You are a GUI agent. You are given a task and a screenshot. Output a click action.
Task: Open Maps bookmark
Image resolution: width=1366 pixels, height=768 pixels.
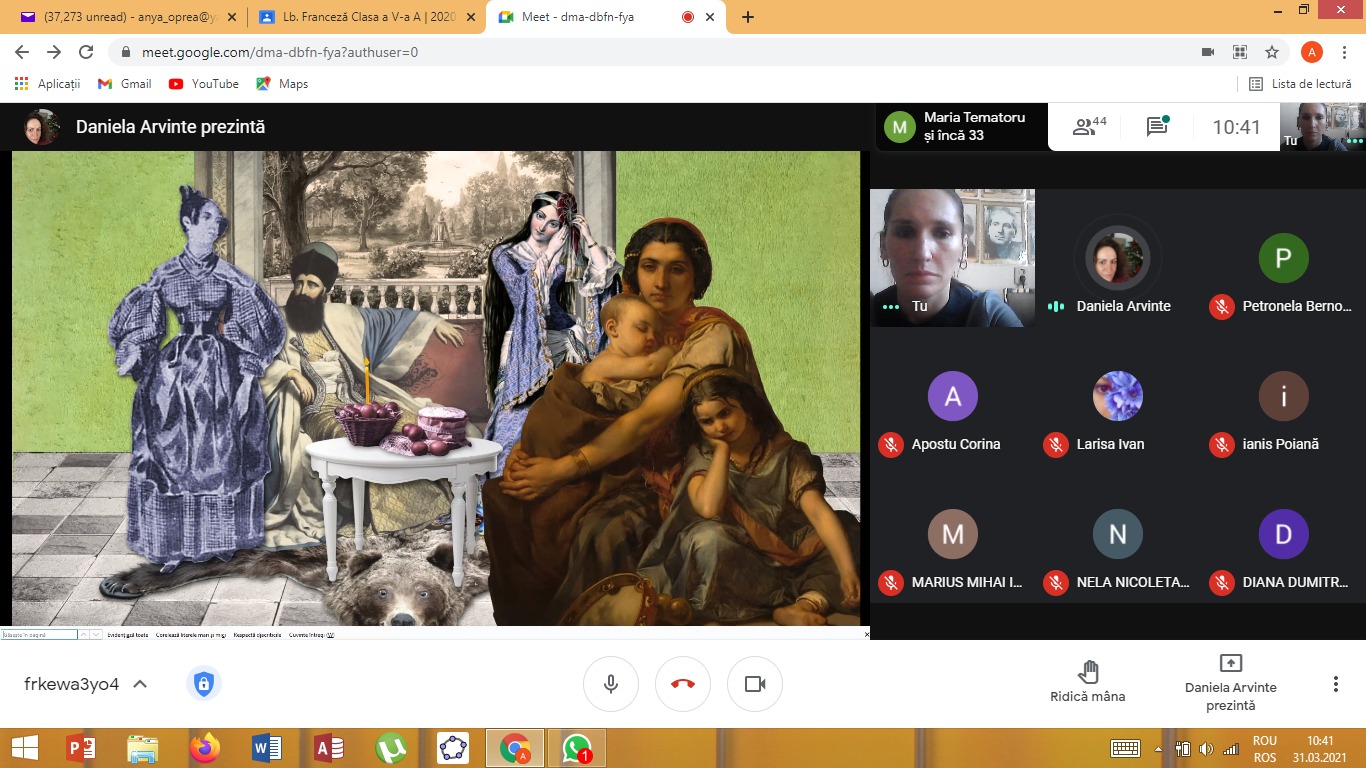(282, 84)
